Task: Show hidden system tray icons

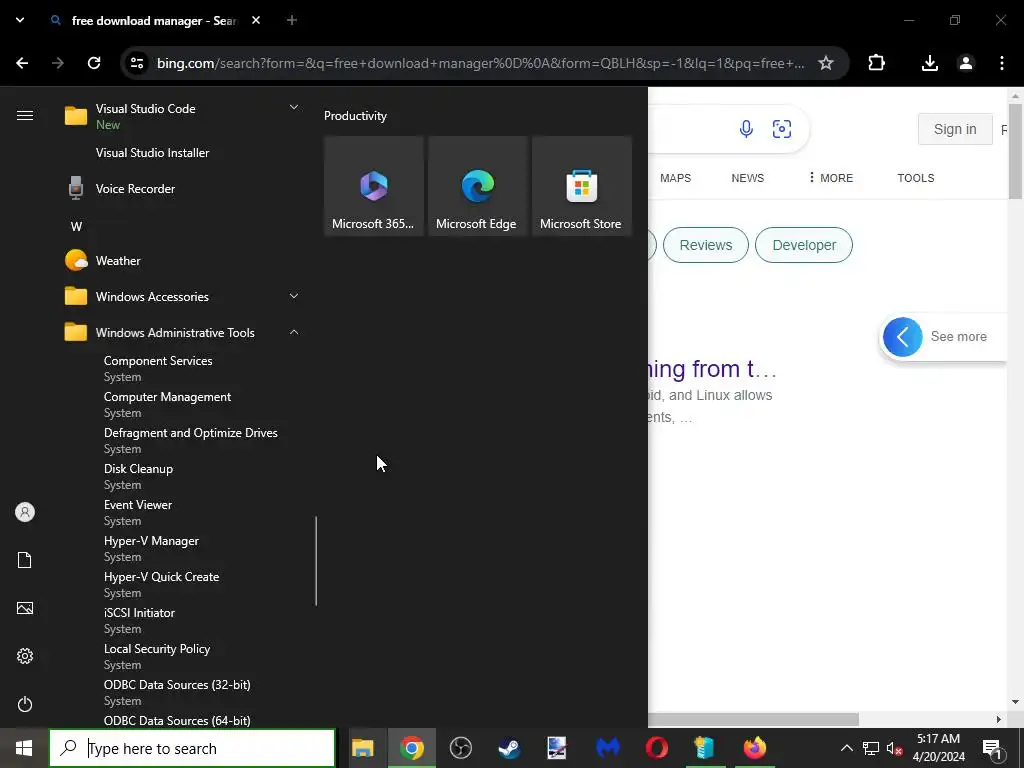Action: pyautogui.click(x=846, y=748)
